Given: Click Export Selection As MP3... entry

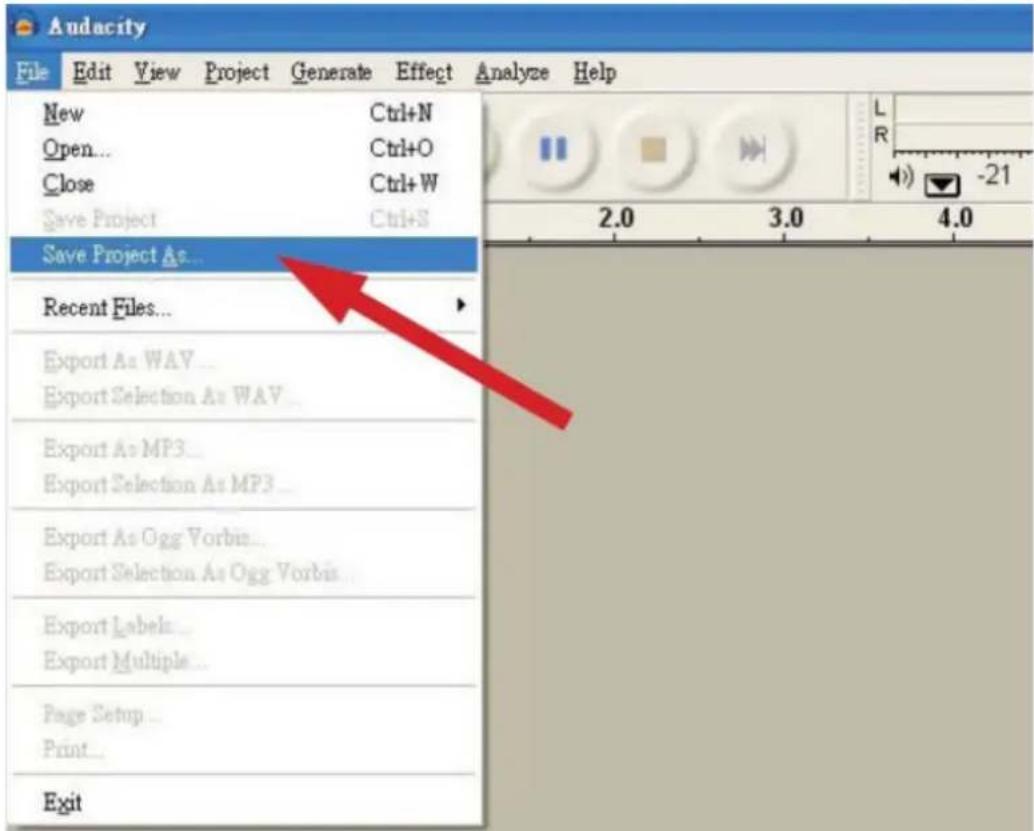Looking at the screenshot, I should click(244, 484).
